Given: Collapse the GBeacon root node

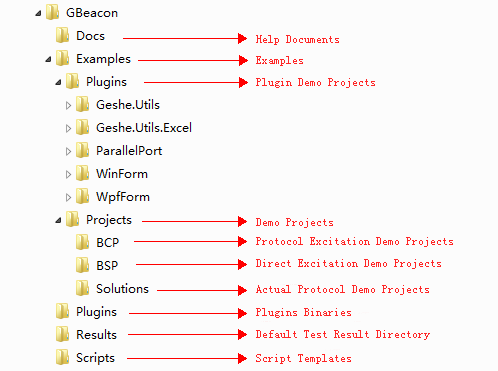Looking at the screenshot, I should tap(38, 14).
